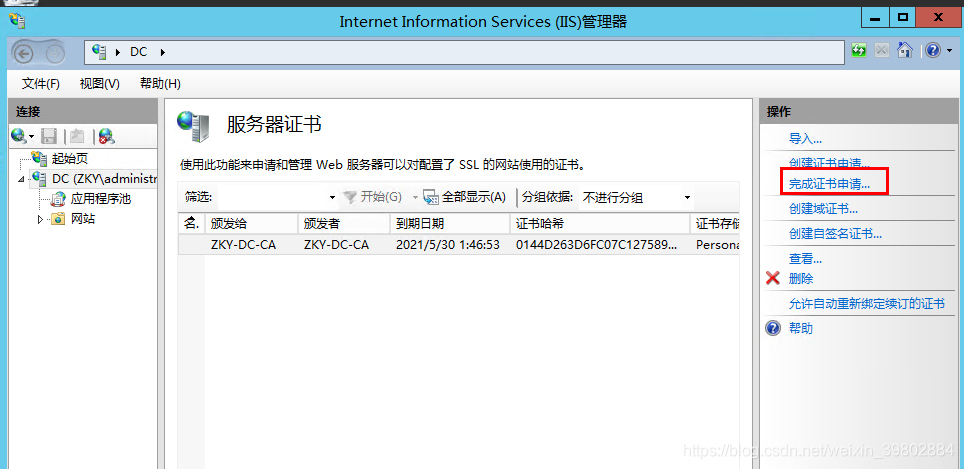Click the 导入... import action
The image size is (964, 469).
pos(805,139)
